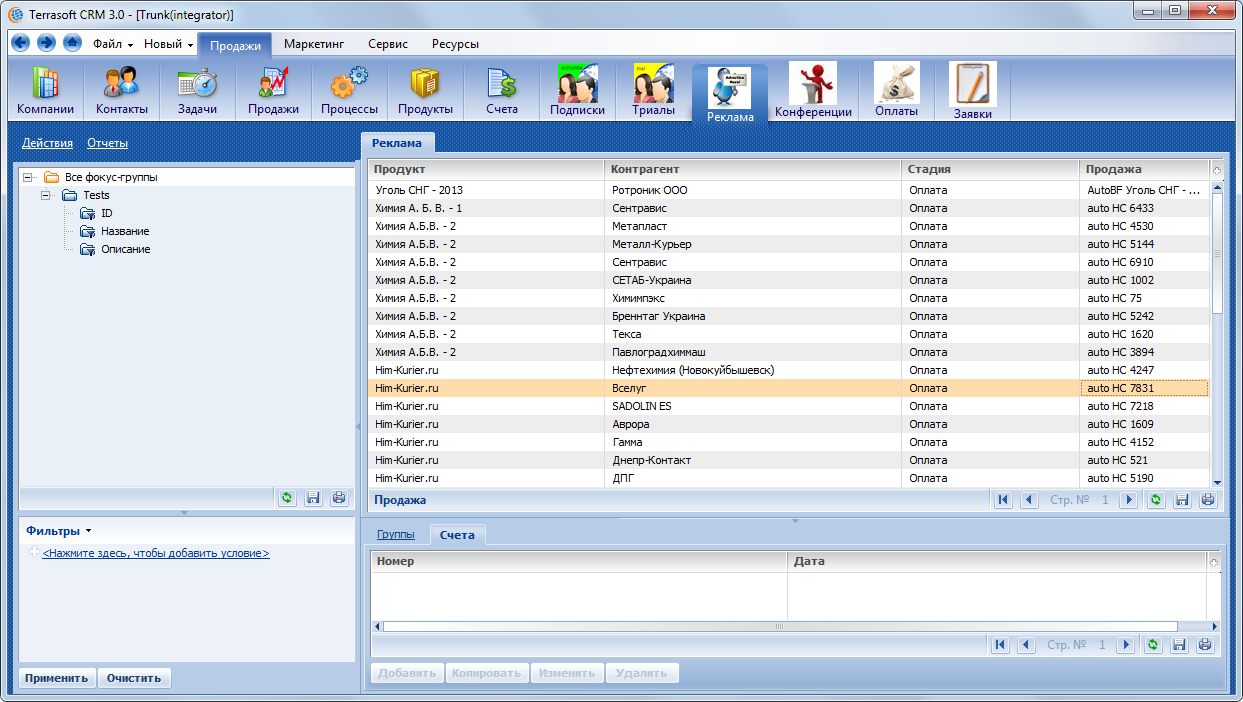Open the Компании section
The width and height of the screenshot is (1243, 702).
point(45,92)
